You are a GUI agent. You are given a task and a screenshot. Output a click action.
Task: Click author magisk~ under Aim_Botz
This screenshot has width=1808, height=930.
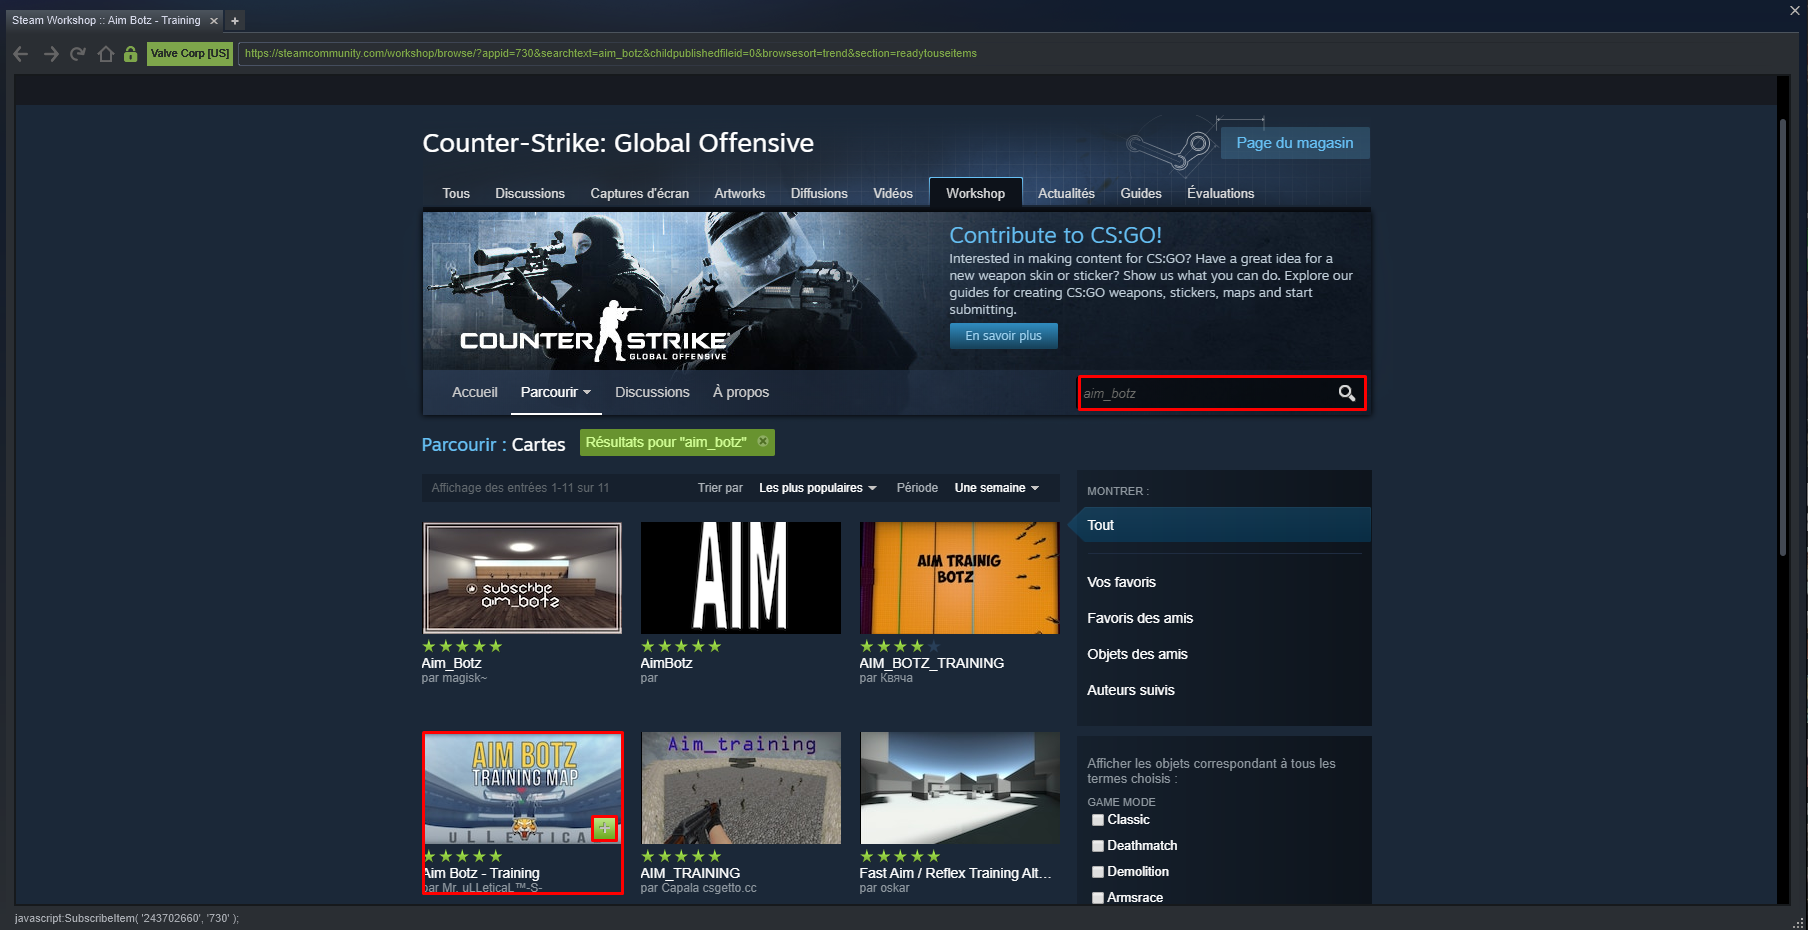pyautogui.click(x=464, y=678)
